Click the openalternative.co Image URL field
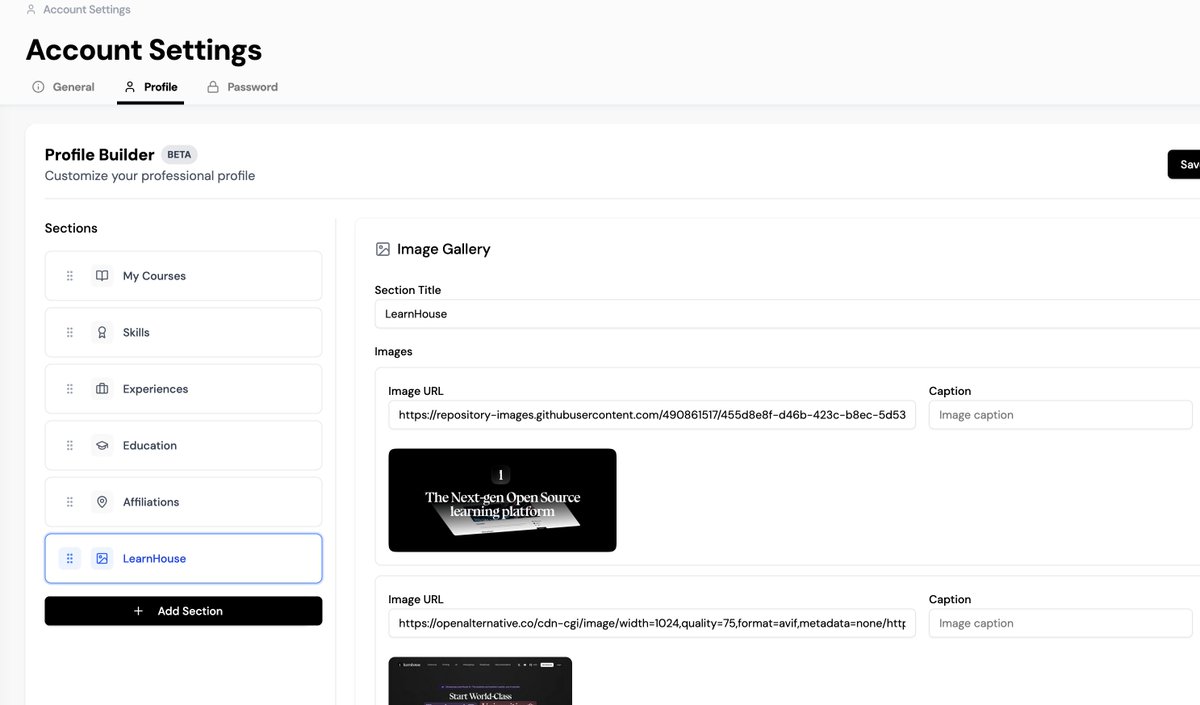Viewport: 1200px width, 705px height. (x=652, y=623)
